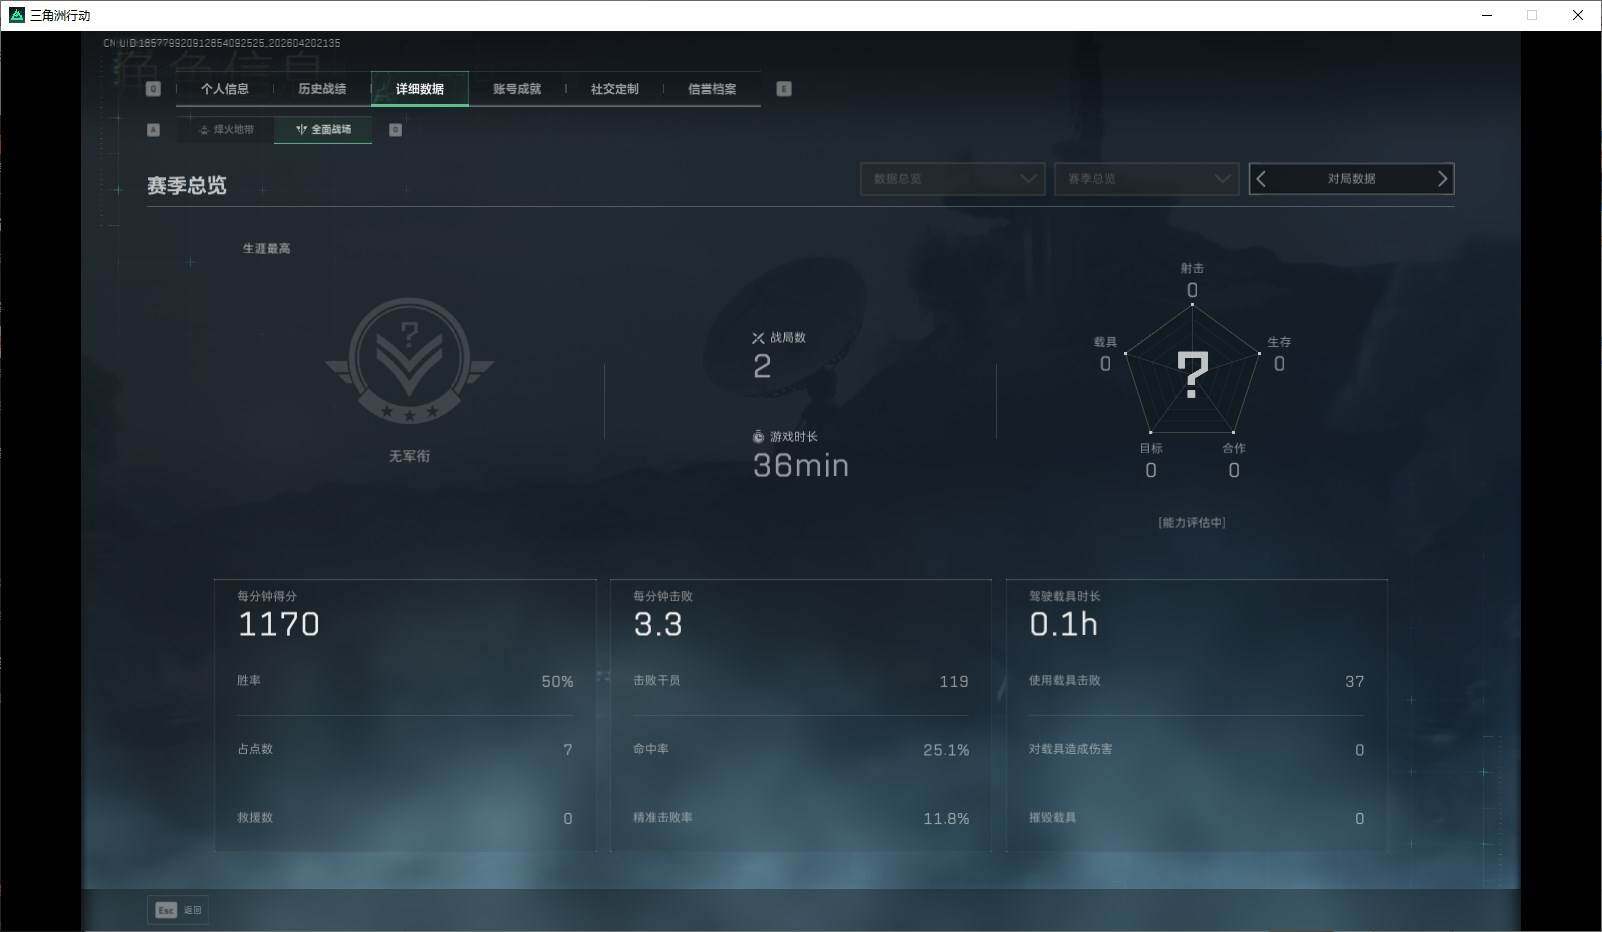
Task: Click the stopwatch icon by 游戏时长
Action: (758, 437)
